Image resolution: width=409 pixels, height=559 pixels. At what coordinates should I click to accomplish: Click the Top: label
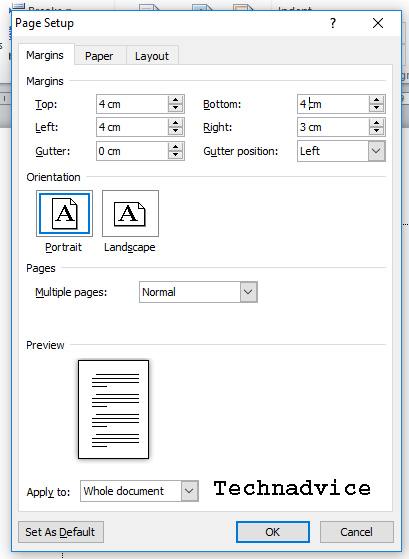46,104
